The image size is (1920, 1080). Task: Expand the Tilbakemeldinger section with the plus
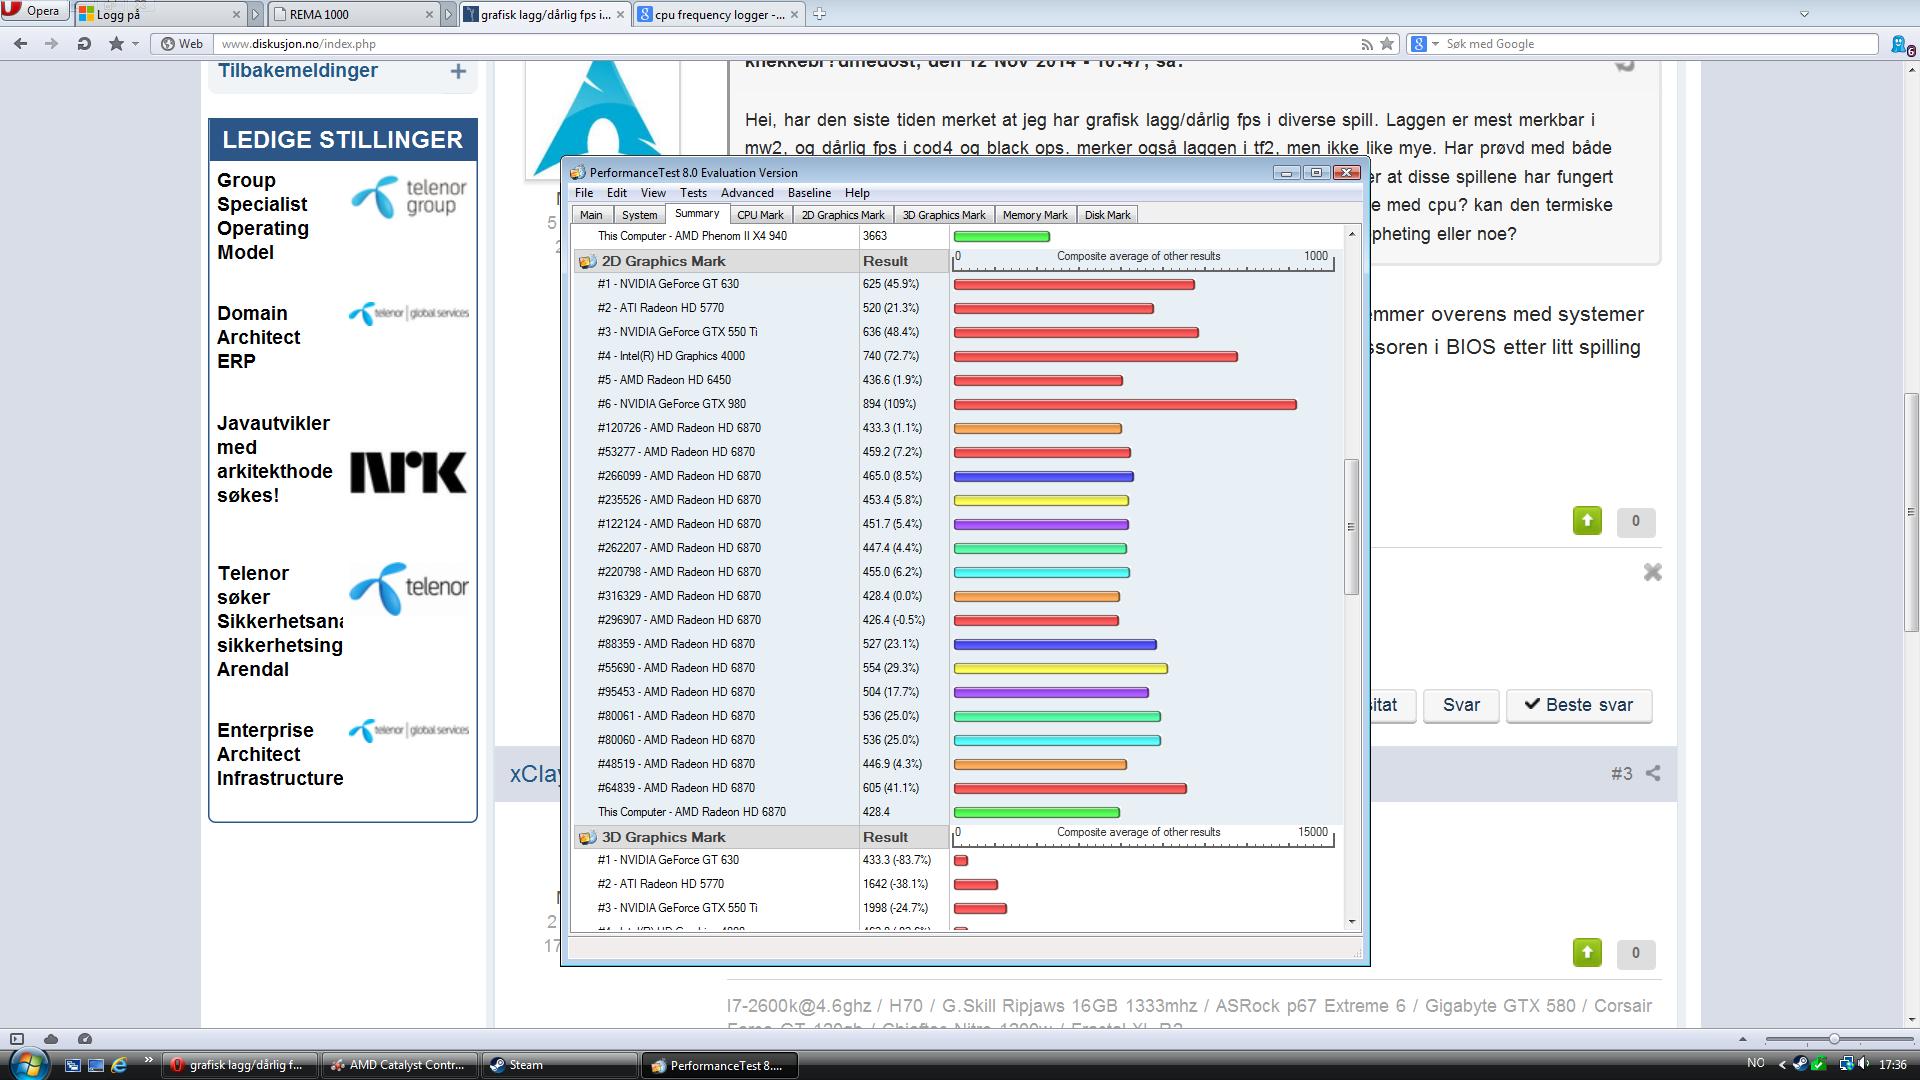click(458, 71)
